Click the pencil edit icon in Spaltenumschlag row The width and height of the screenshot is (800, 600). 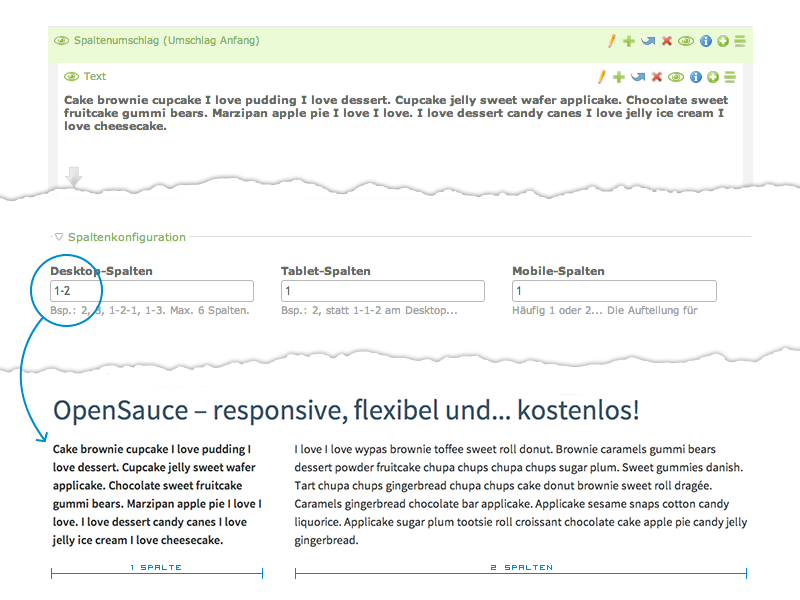611,41
